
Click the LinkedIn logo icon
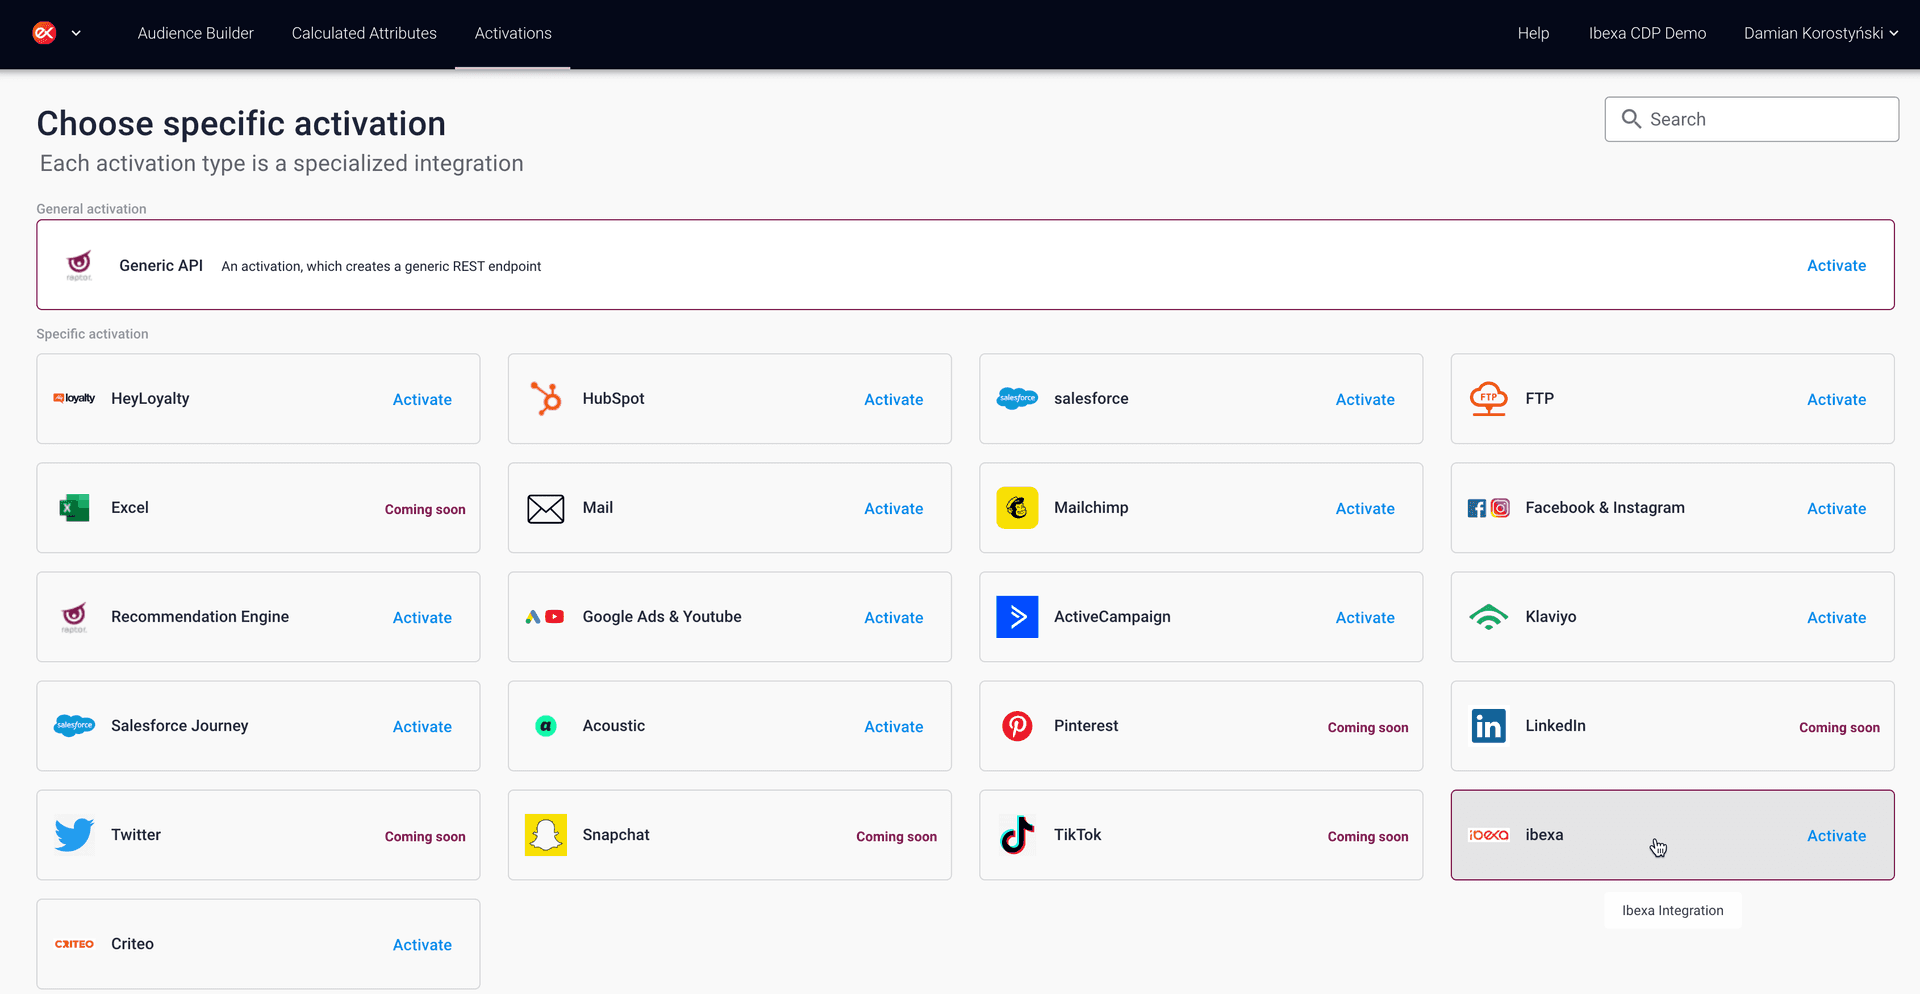[x=1488, y=726]
